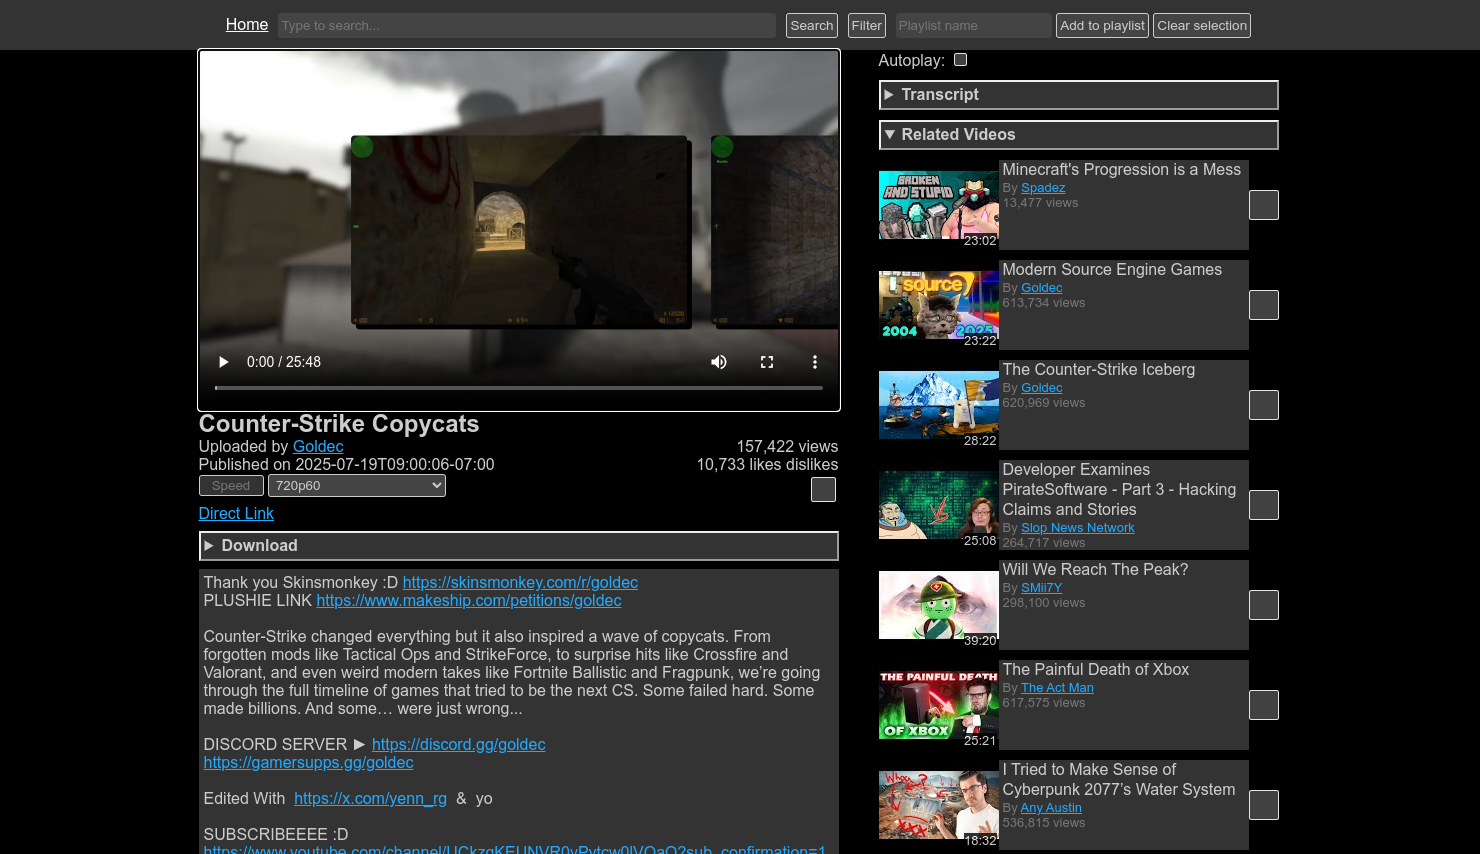Open the makeship.com petitions plushie link
This screenshot has height=854, width=1480.
click(469, 601)
